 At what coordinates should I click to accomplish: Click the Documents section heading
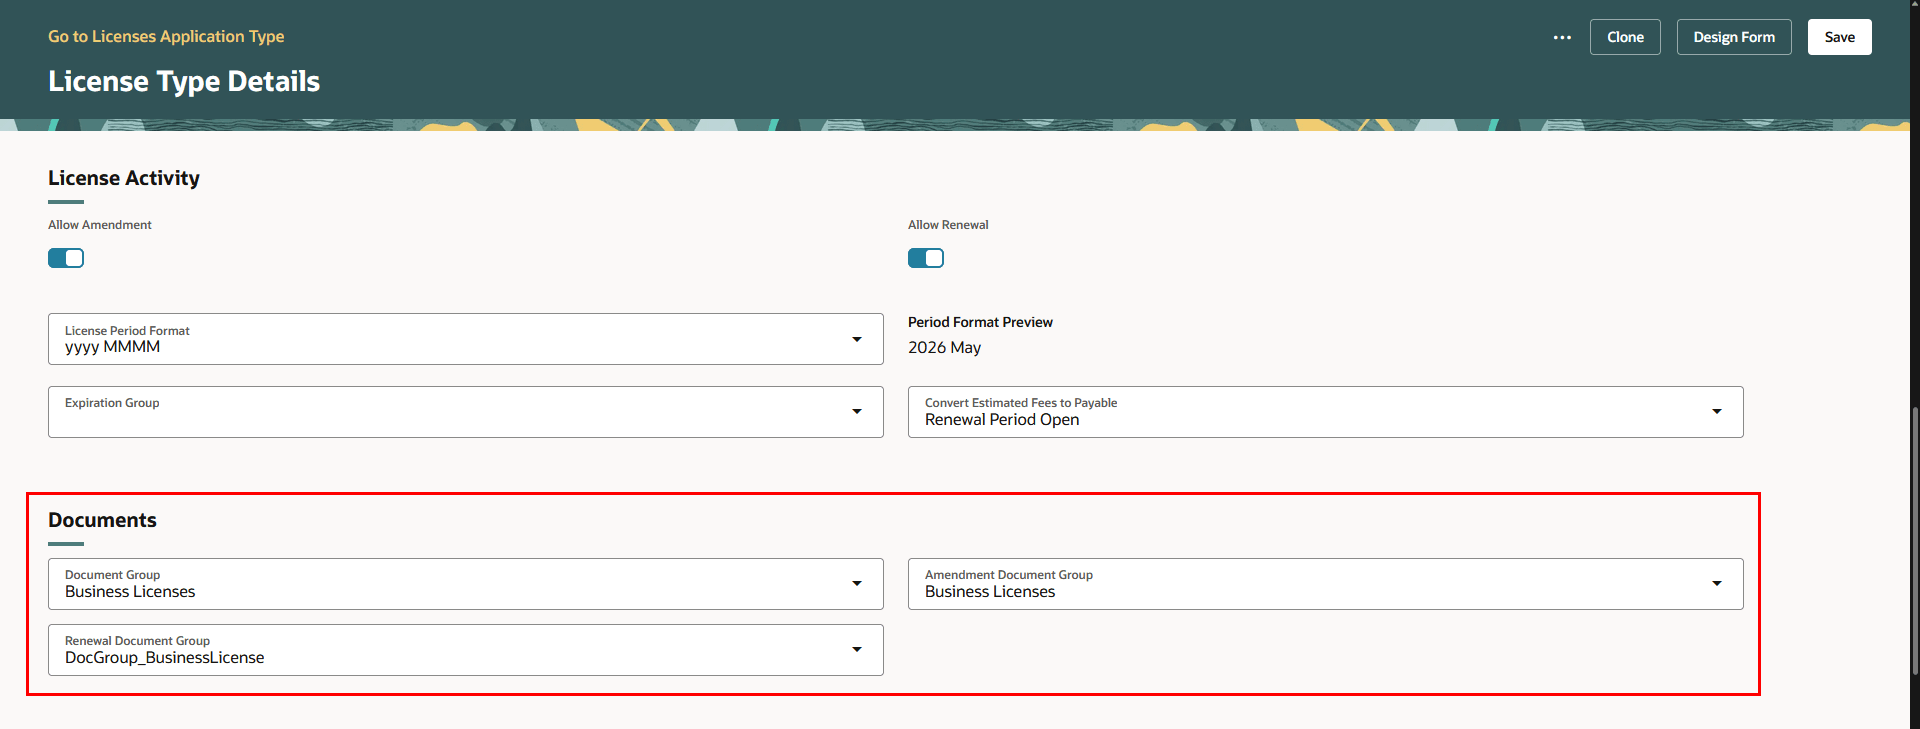coord(102,520)
